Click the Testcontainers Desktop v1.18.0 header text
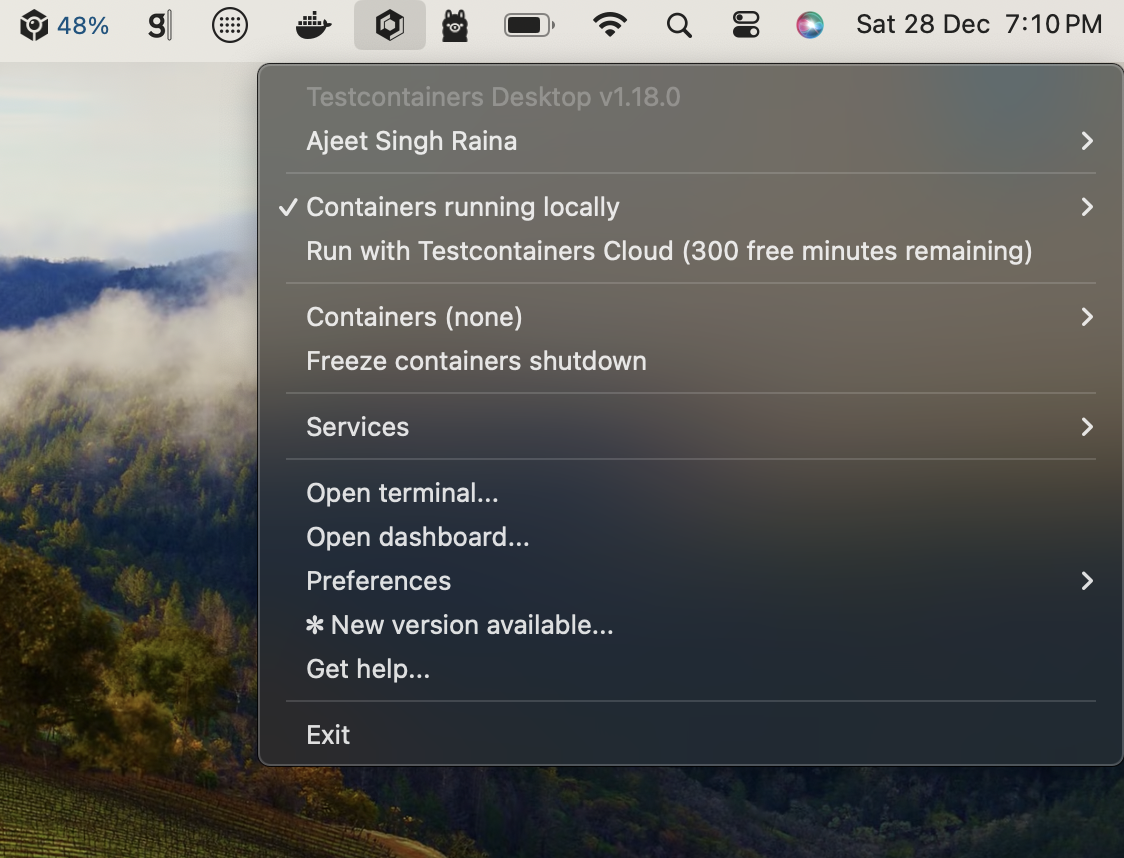This screenshot has width=1124, height=858. coord(493,97)
